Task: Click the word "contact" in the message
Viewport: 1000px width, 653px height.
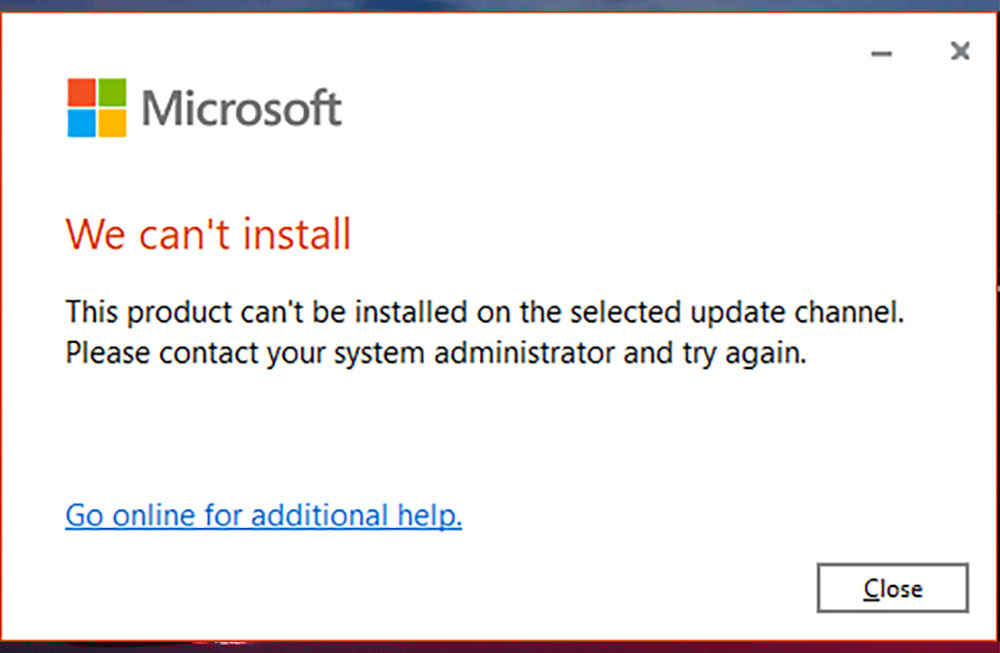Action: (x=195, y=354)
